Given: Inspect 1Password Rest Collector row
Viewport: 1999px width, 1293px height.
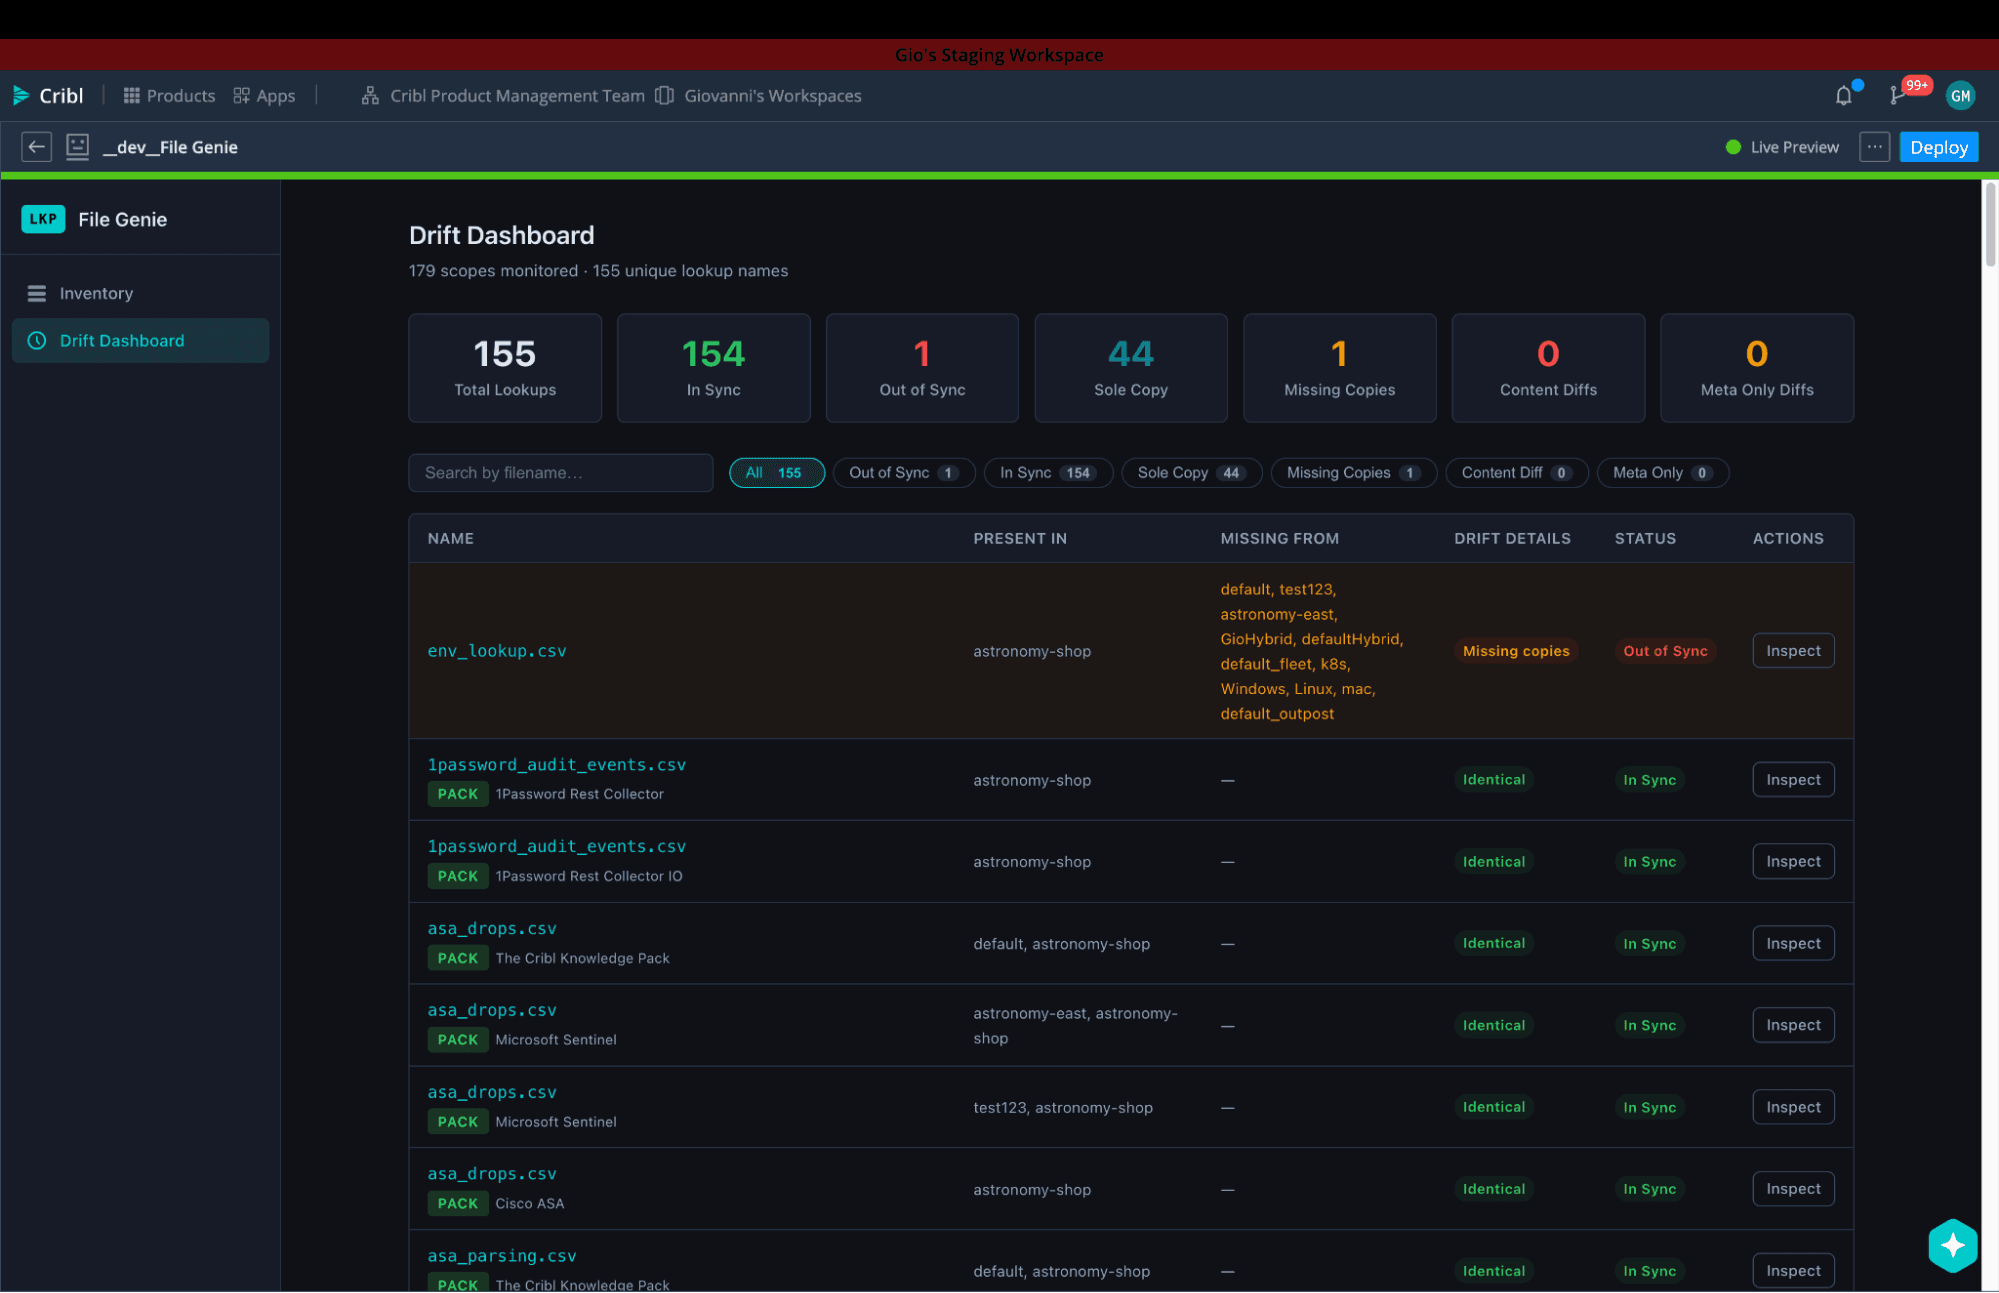Looking at the screenshot, I should coord(1793,780).
